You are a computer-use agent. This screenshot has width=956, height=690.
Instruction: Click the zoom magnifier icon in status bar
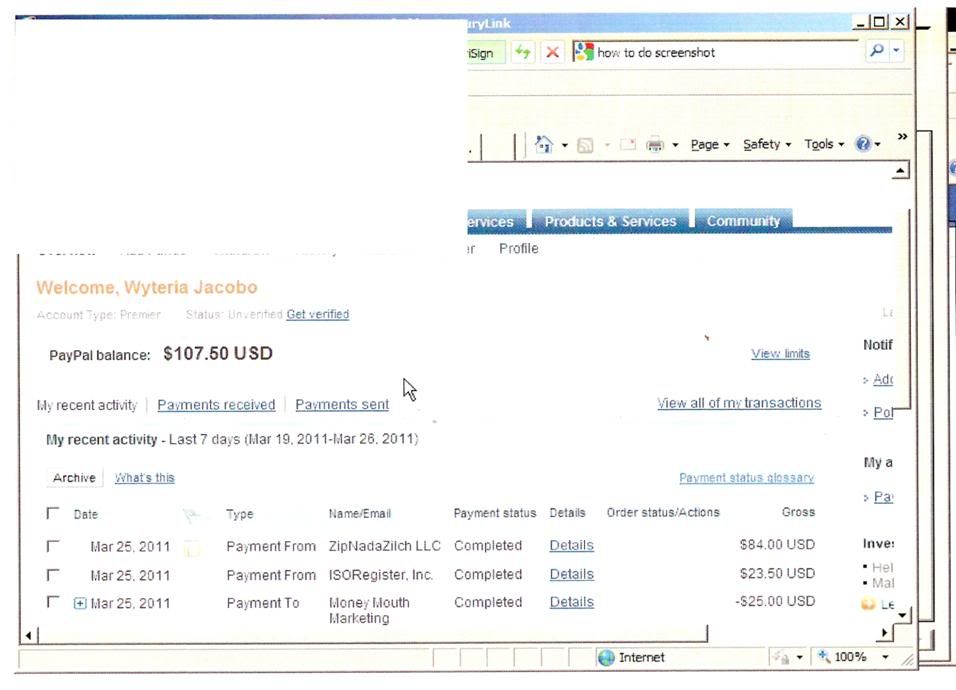click(824, 656)
